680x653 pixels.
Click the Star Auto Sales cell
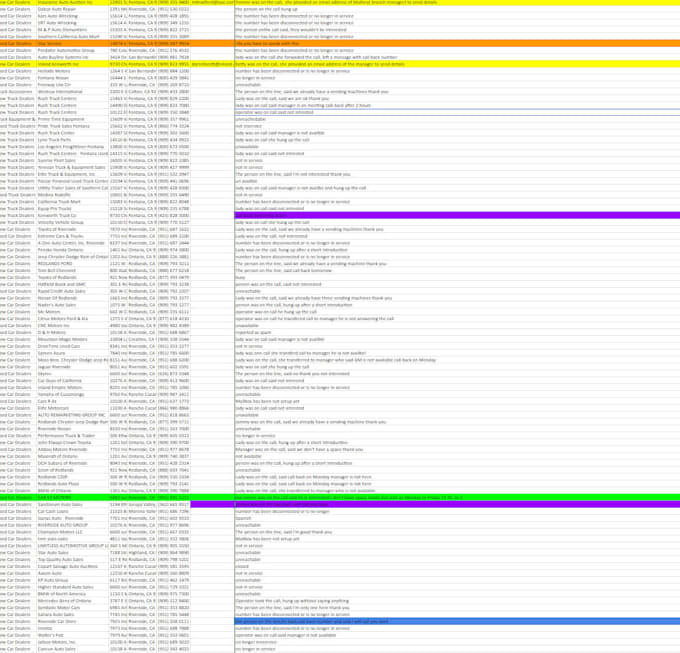(72, 553)
